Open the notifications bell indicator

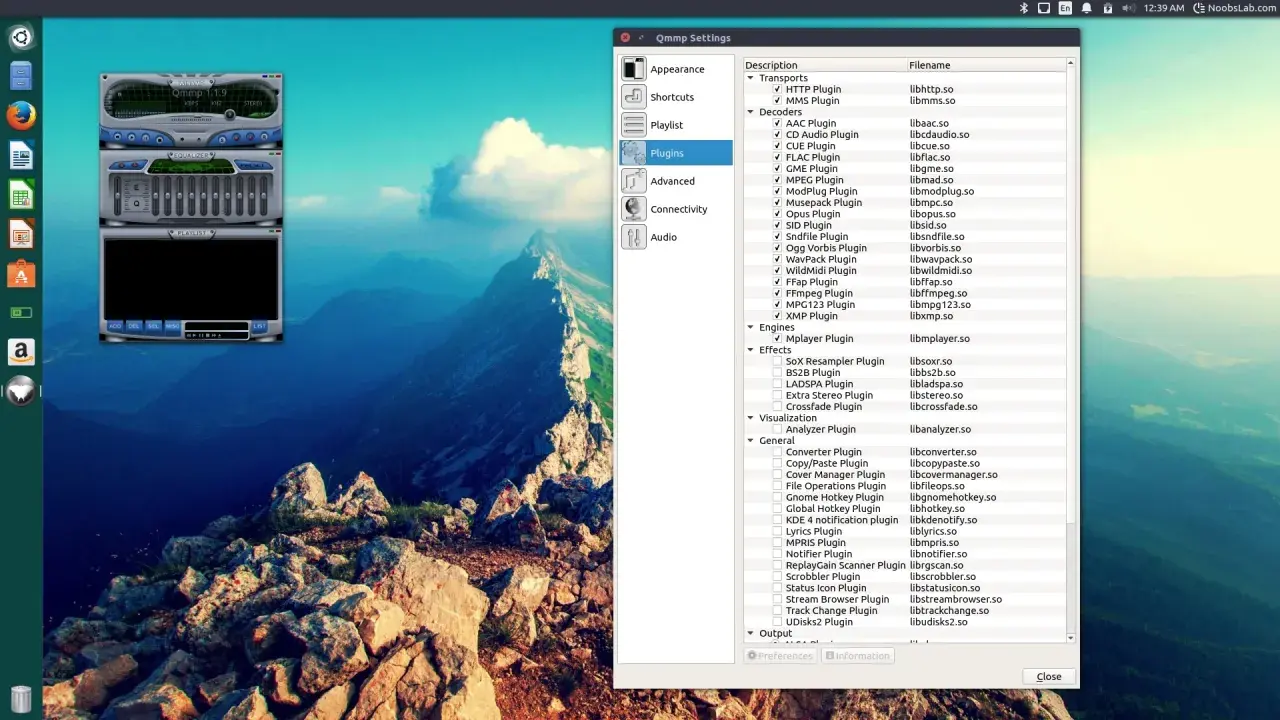pyautogui.click(x=1086, y=8)
